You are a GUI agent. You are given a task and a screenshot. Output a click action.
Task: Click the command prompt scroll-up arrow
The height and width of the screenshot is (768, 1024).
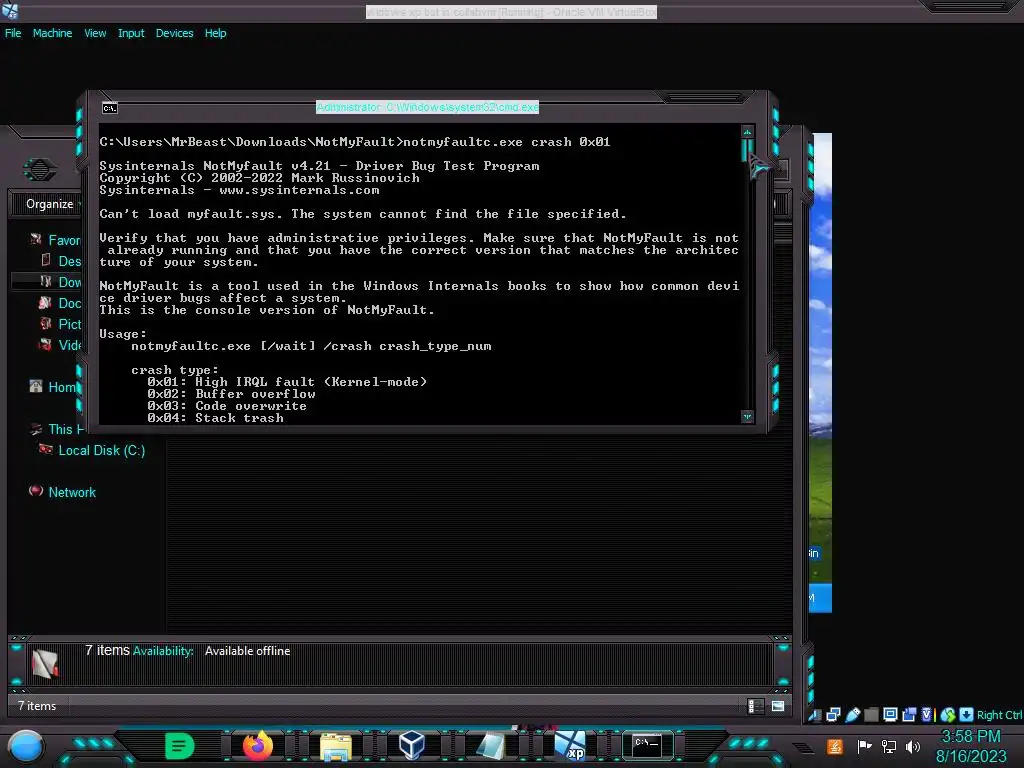(747, 132)
